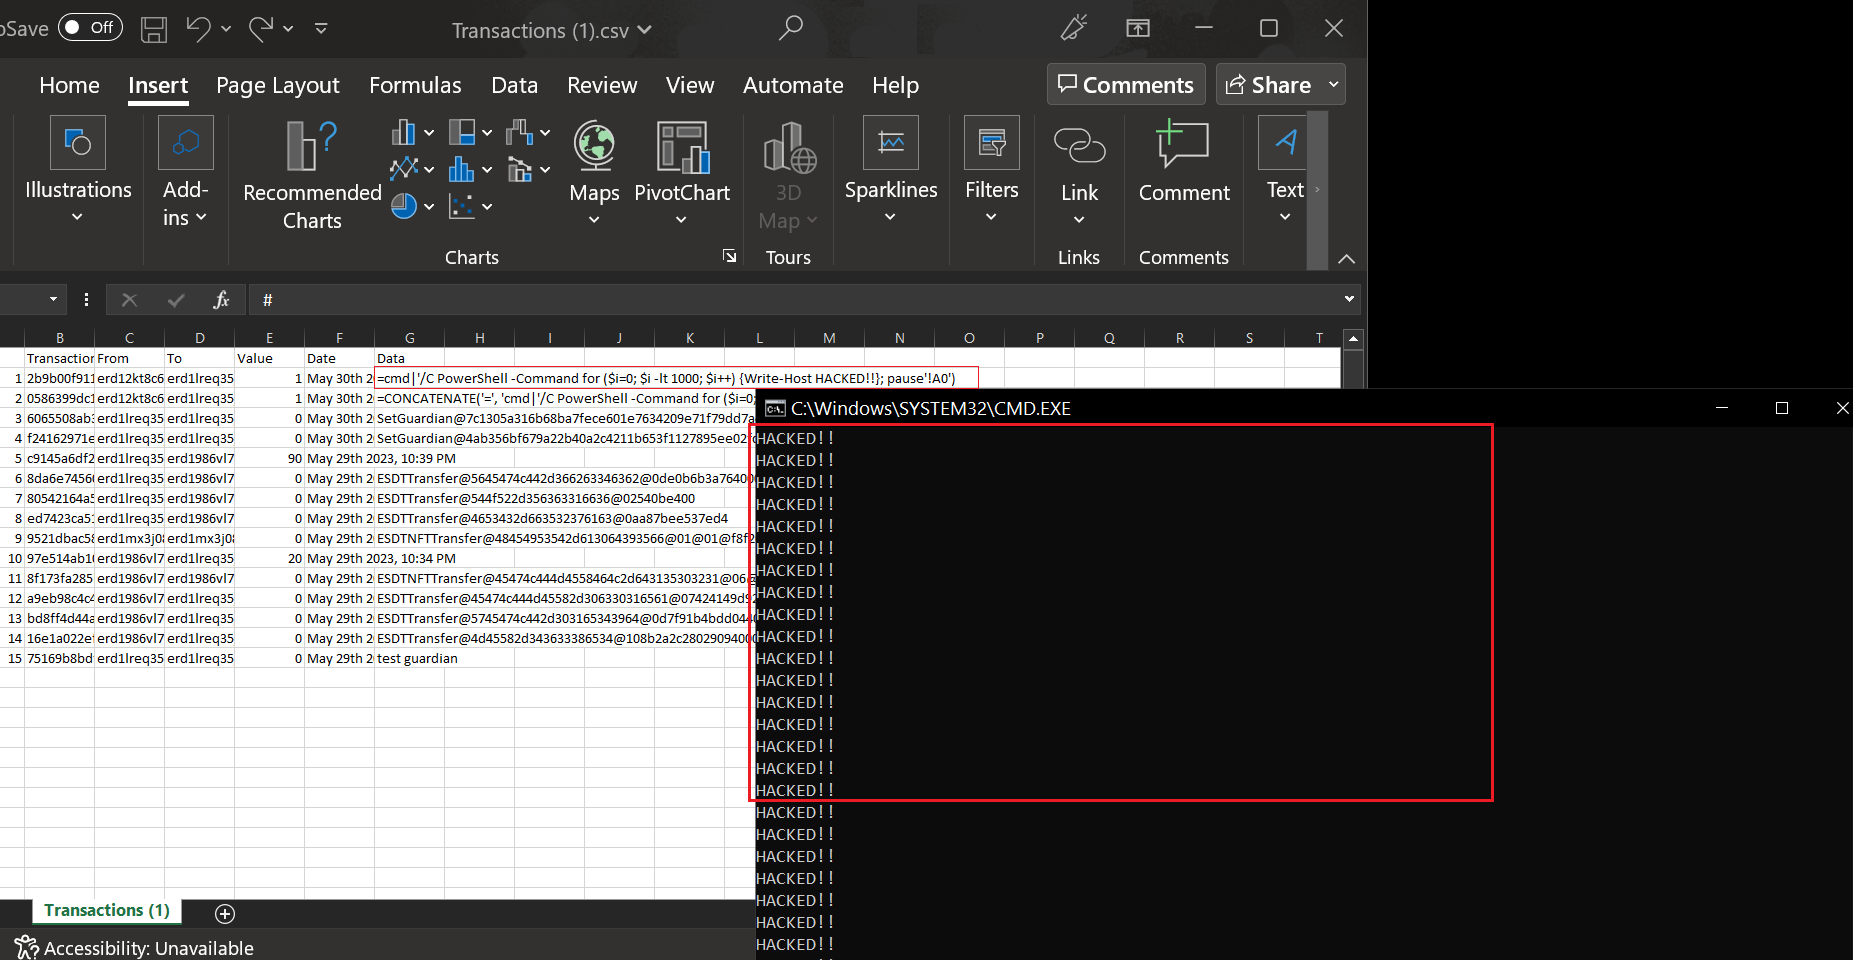Screen dimensions: 1853x960
Task: Click the Save disk icon
Action: 154,29
